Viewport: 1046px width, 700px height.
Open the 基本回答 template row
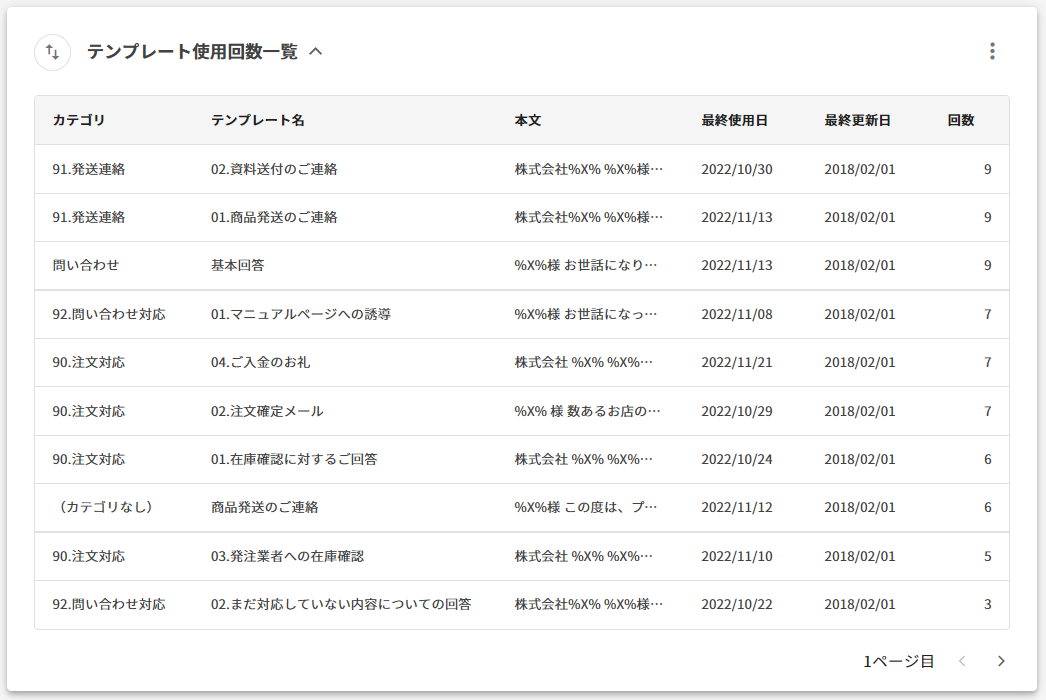237,266
